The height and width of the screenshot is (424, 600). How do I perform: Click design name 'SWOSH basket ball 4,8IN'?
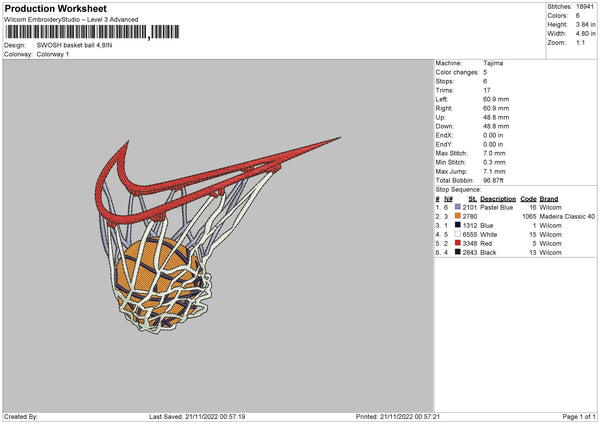(75, 45)
